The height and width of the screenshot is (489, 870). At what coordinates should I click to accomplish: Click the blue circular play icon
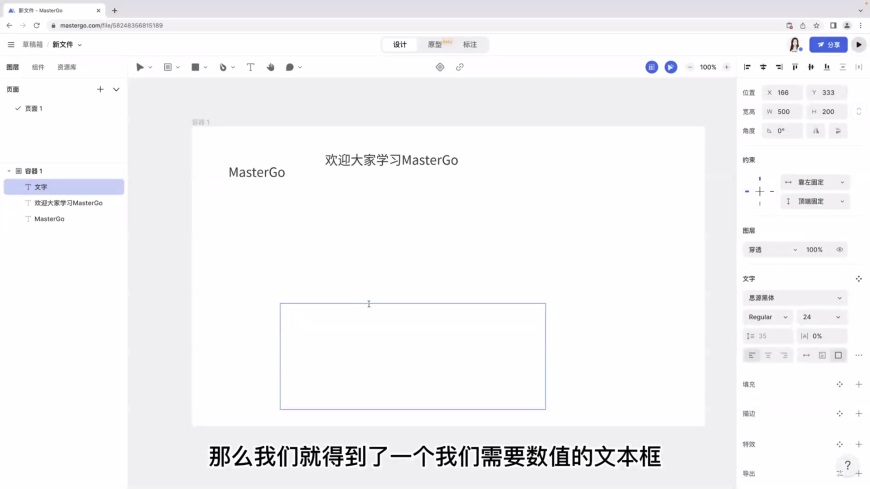(x=671, y=67)
